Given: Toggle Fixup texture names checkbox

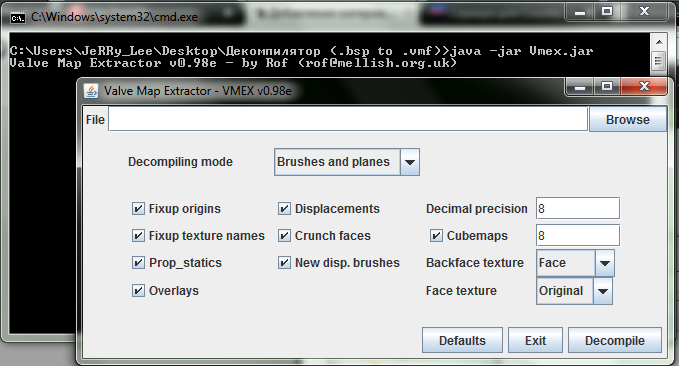Looking at the screenshot, I should click(x=138, y=236).
